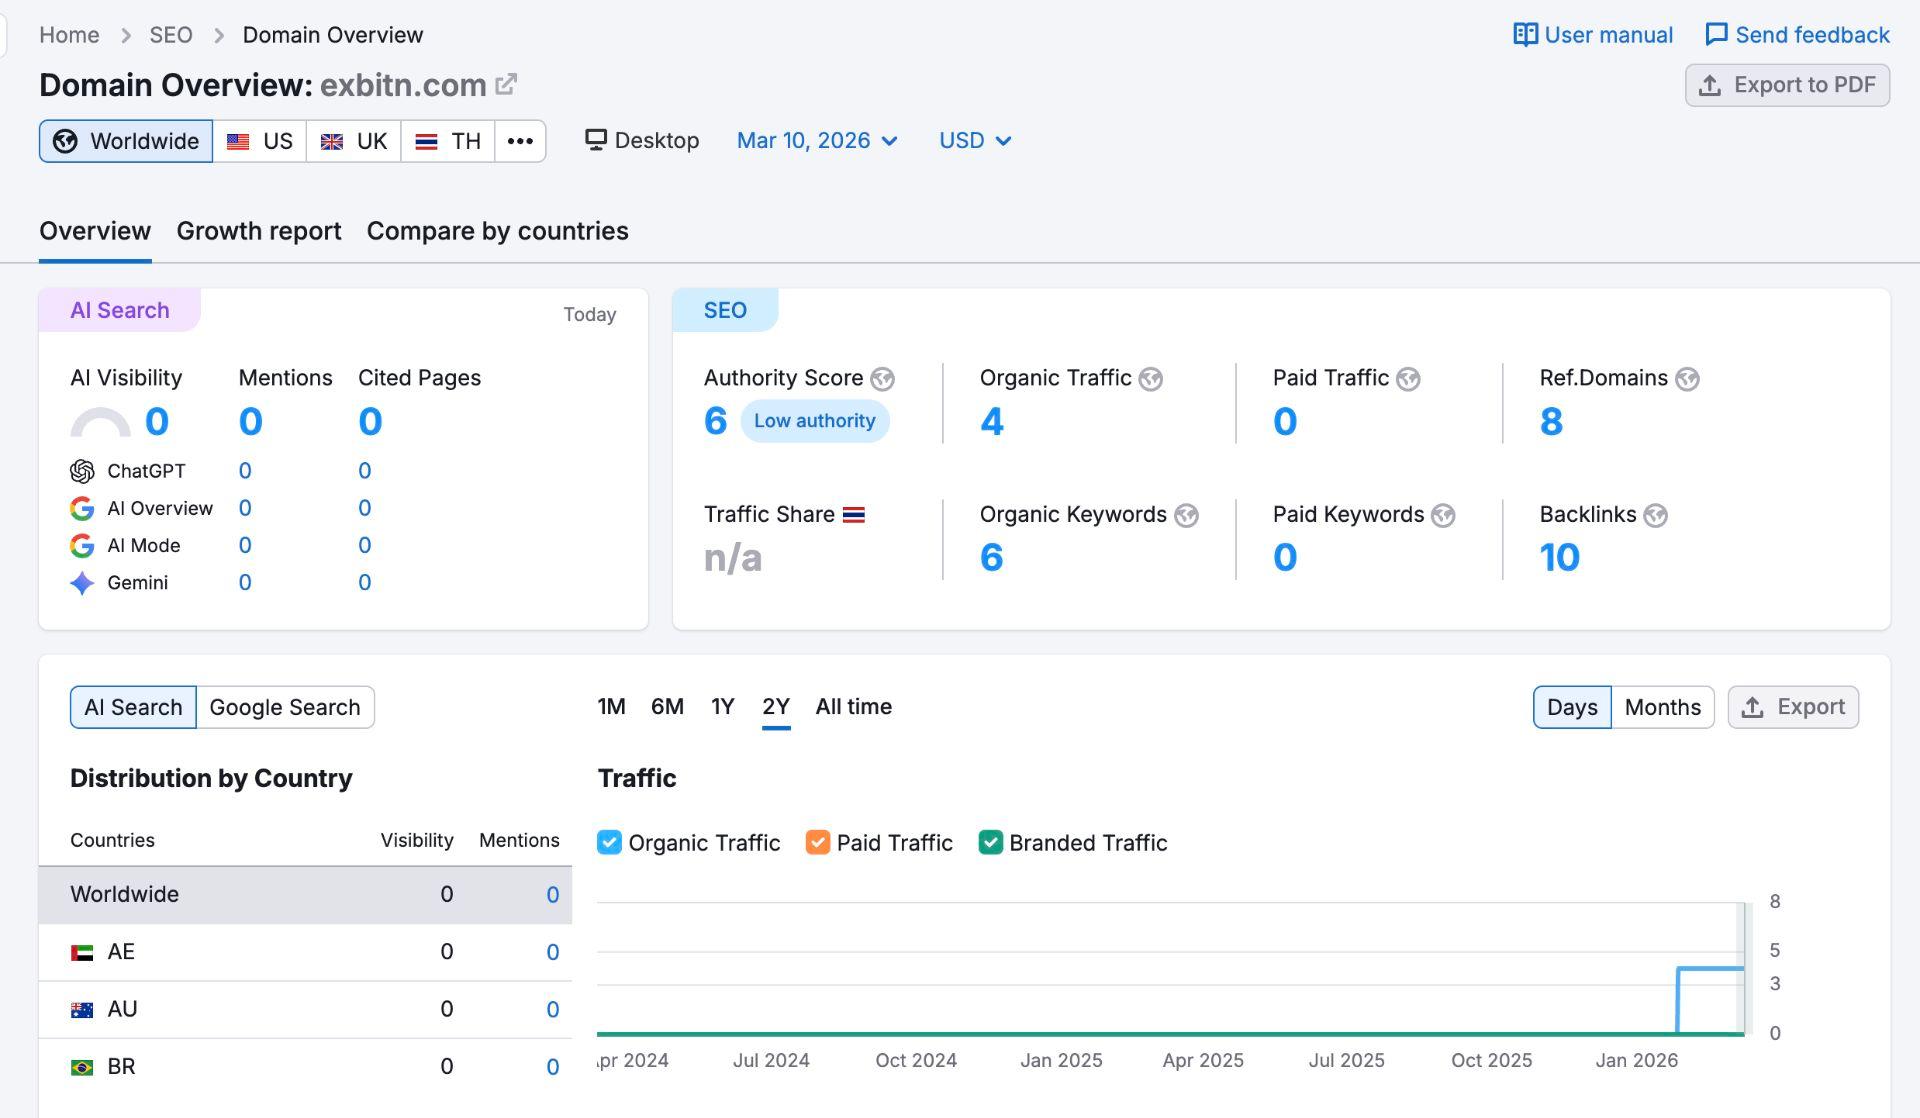Click the chart Export button

click(x=1793, y=707)
